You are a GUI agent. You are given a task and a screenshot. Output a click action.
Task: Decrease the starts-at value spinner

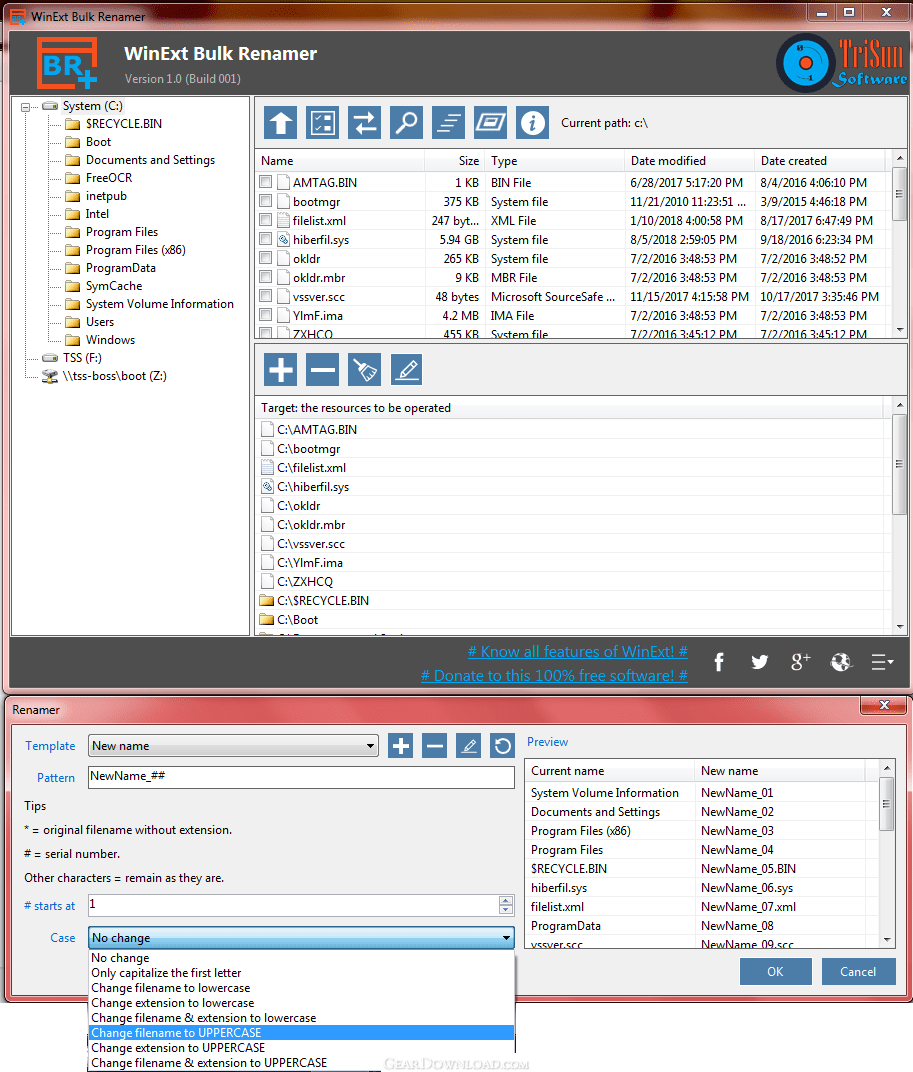pyautogui.click(x=505, y=910)
